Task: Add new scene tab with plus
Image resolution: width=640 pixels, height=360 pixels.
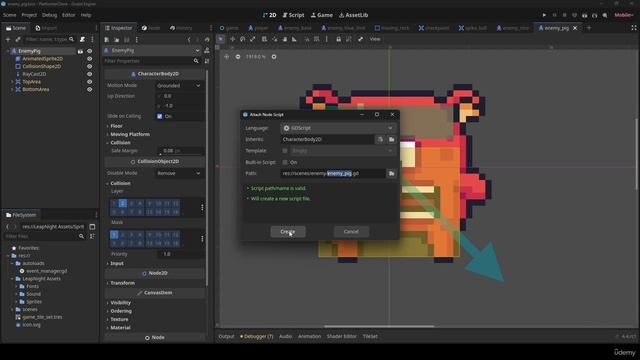Action: click(x=589, y=28)
